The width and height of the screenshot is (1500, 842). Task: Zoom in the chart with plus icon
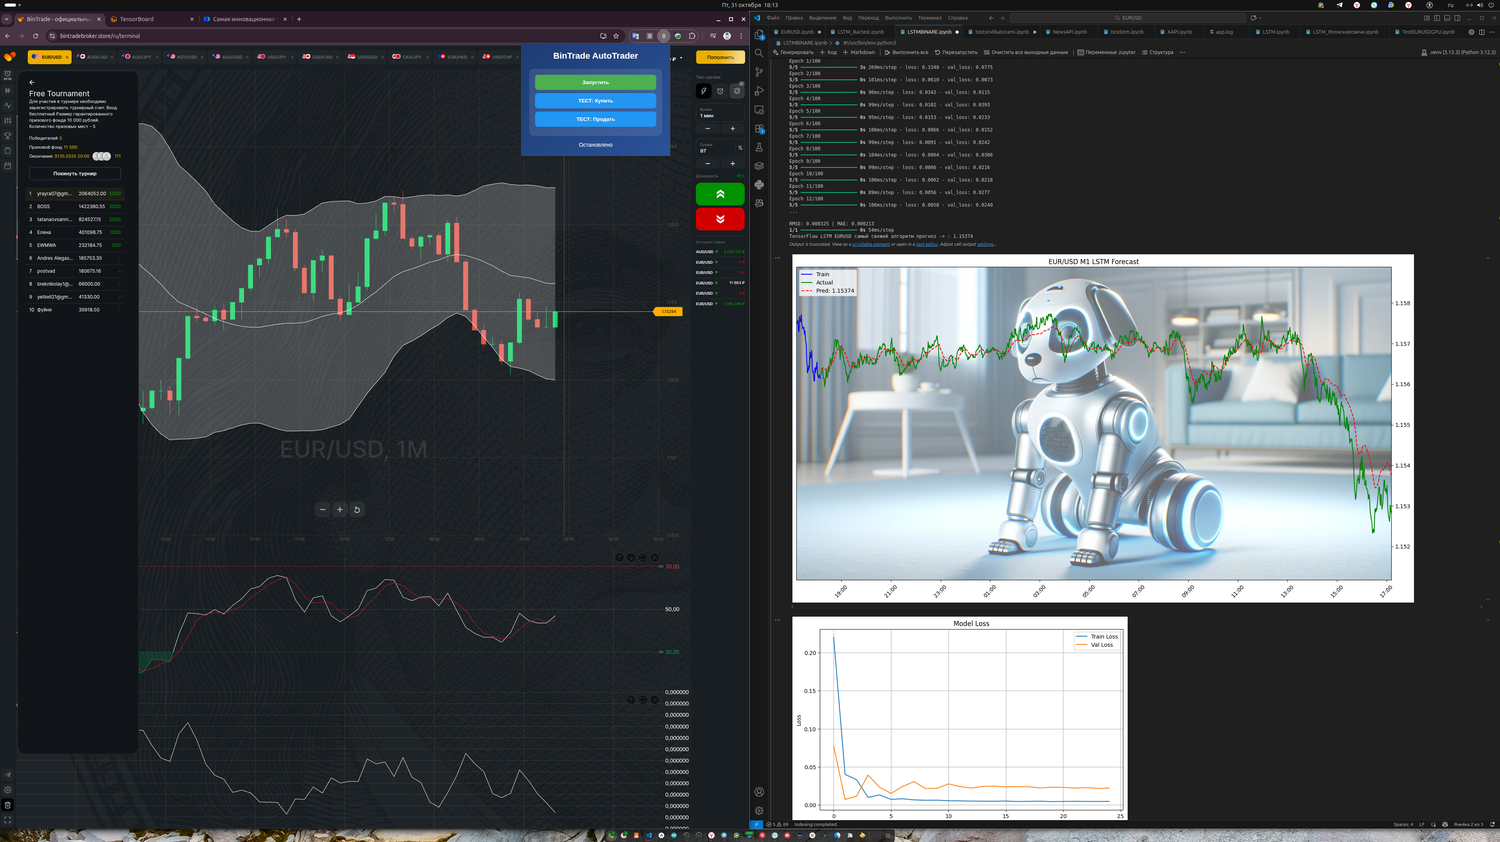[339, 509]
